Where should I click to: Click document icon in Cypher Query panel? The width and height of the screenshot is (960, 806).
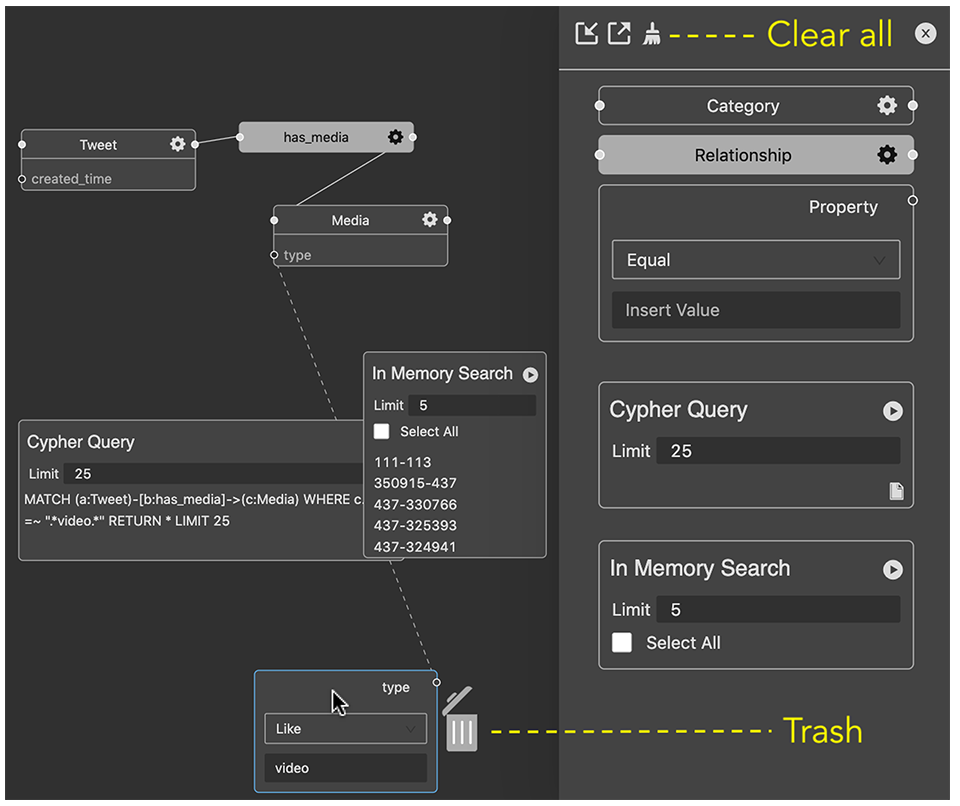click(x=896, y=490)
